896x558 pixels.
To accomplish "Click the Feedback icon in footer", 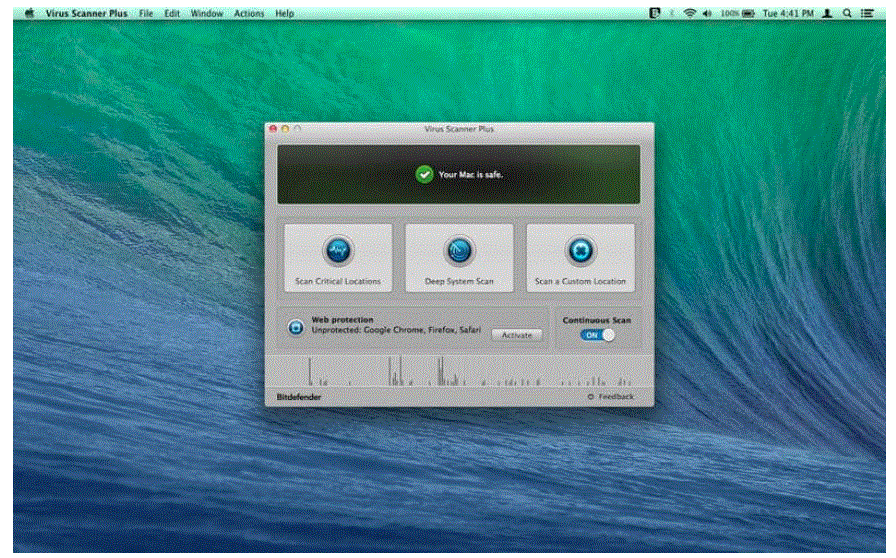I will 591,396.
